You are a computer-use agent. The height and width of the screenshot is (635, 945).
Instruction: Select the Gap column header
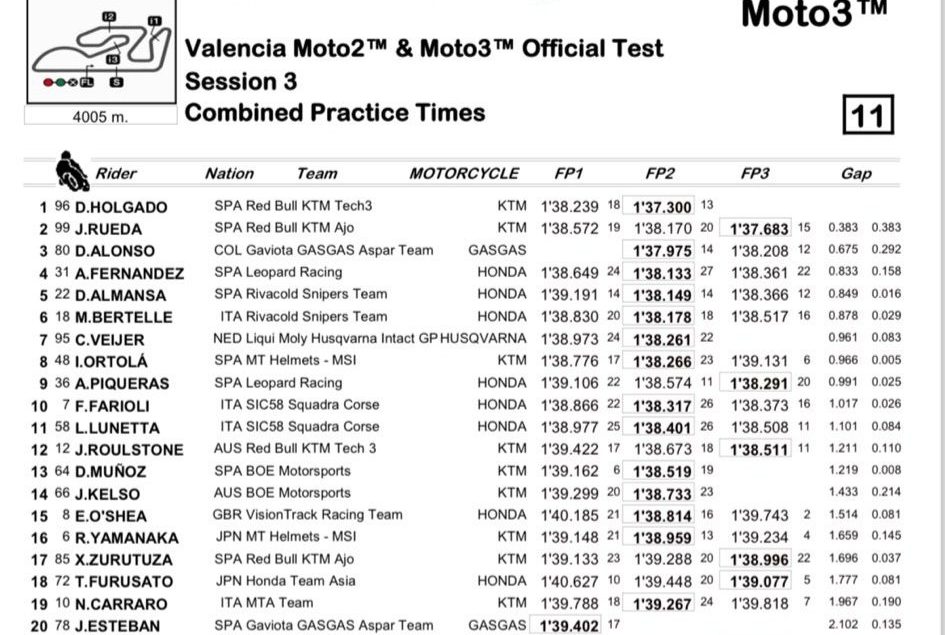click(856, 173)
